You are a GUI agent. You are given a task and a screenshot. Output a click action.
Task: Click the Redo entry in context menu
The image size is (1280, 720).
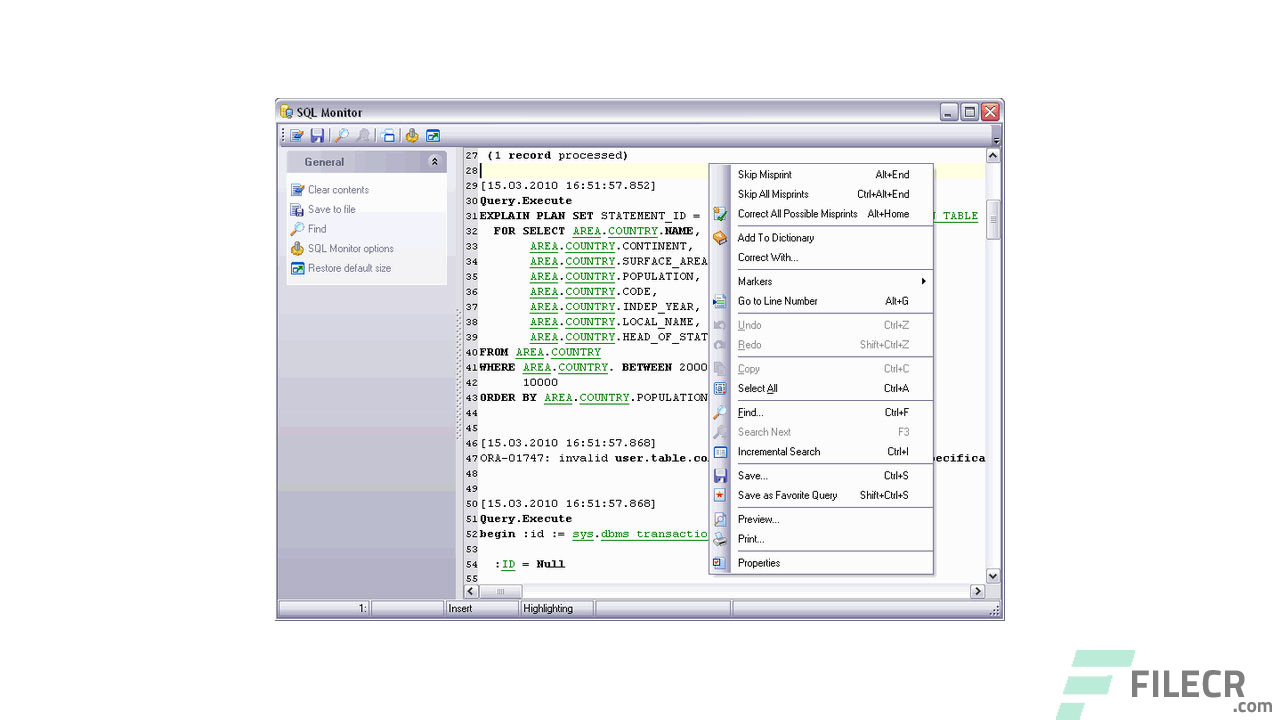tap(821, 345)
